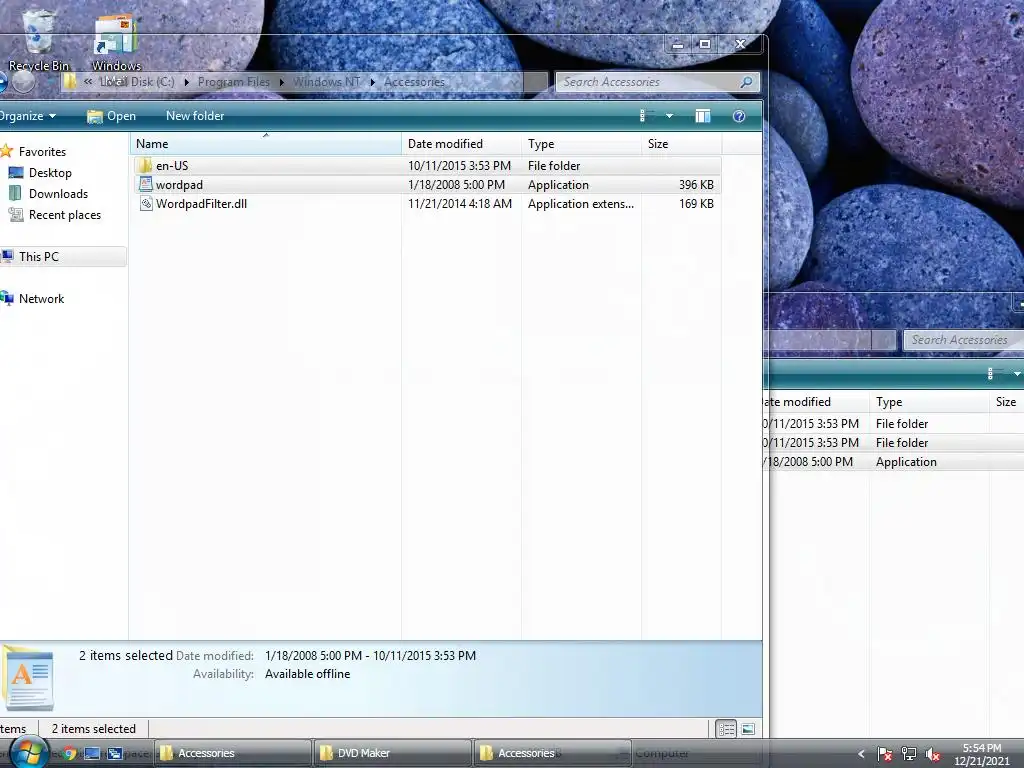Click the 396 KB size cell
Viewport: 1024px width, 768px height.
pyautogui.click(x=696, y=184)
